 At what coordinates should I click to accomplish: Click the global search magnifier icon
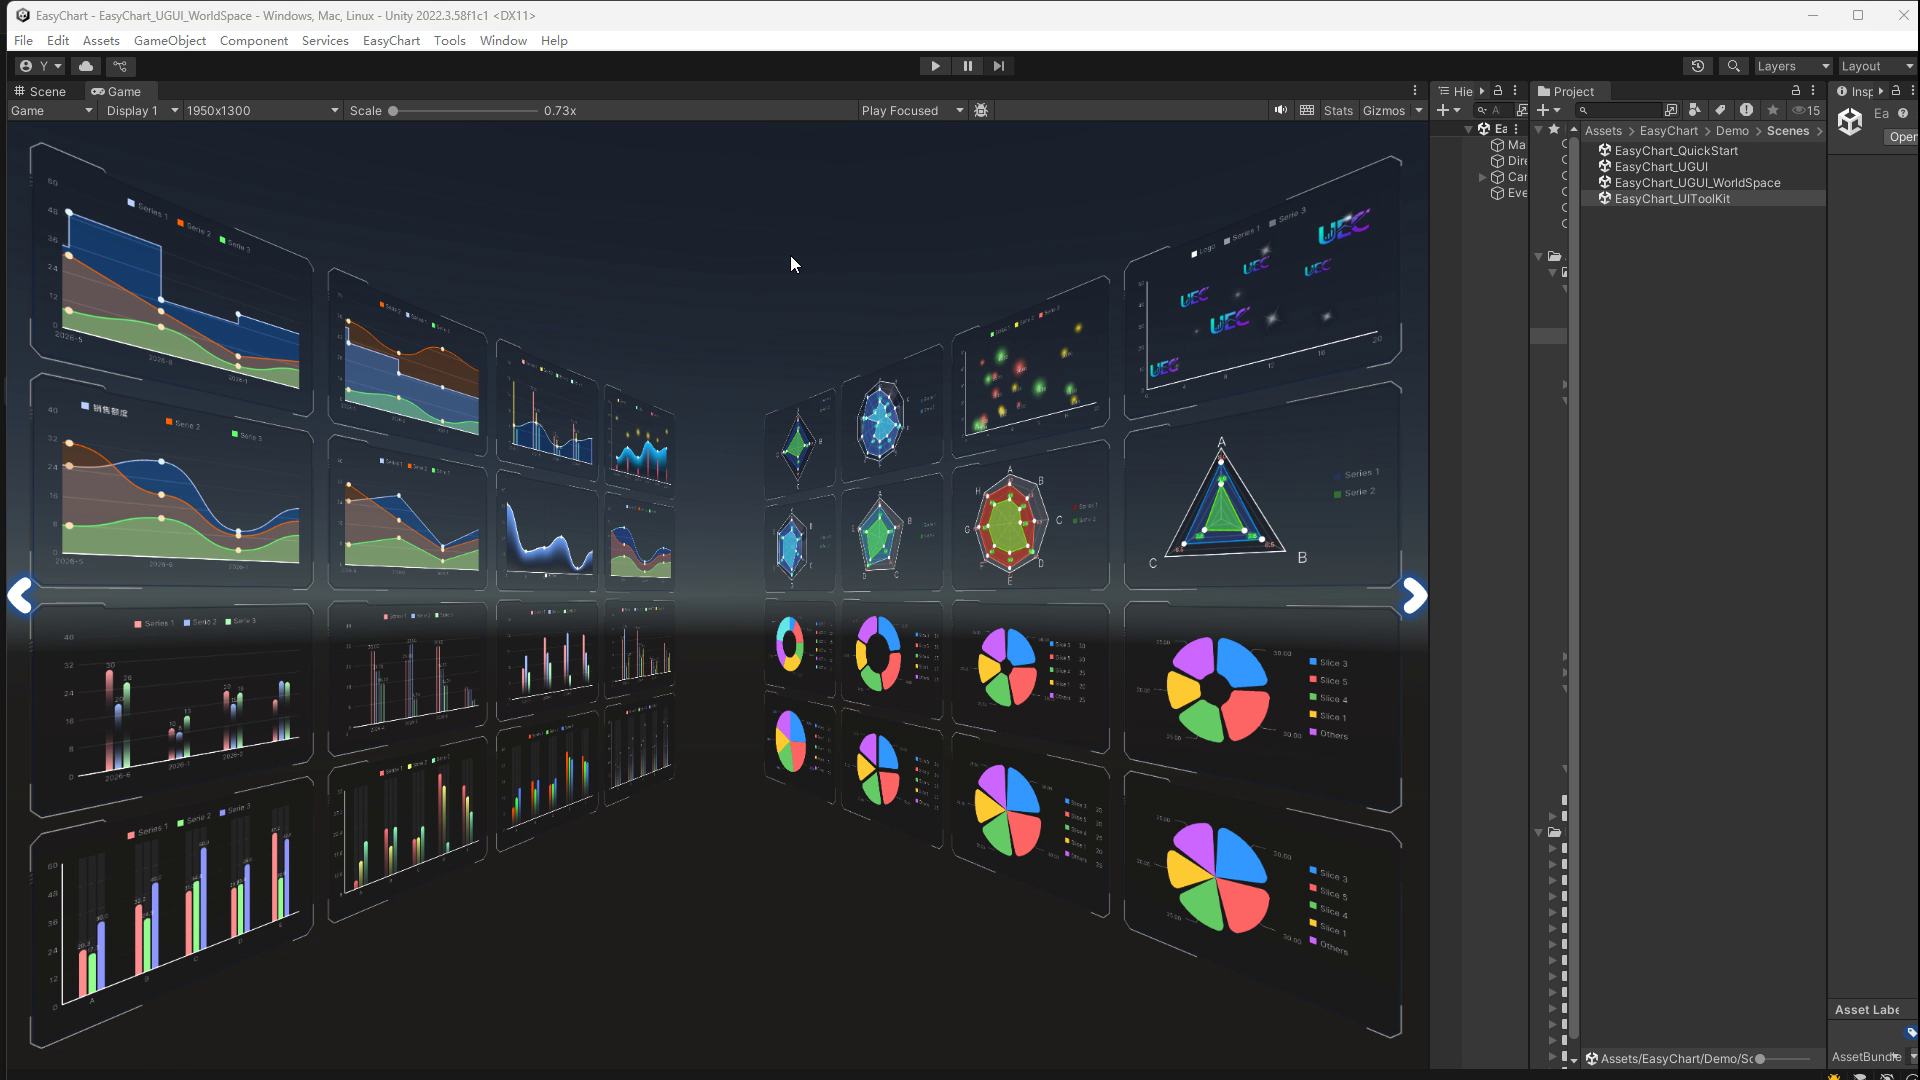pos(1733,66)
